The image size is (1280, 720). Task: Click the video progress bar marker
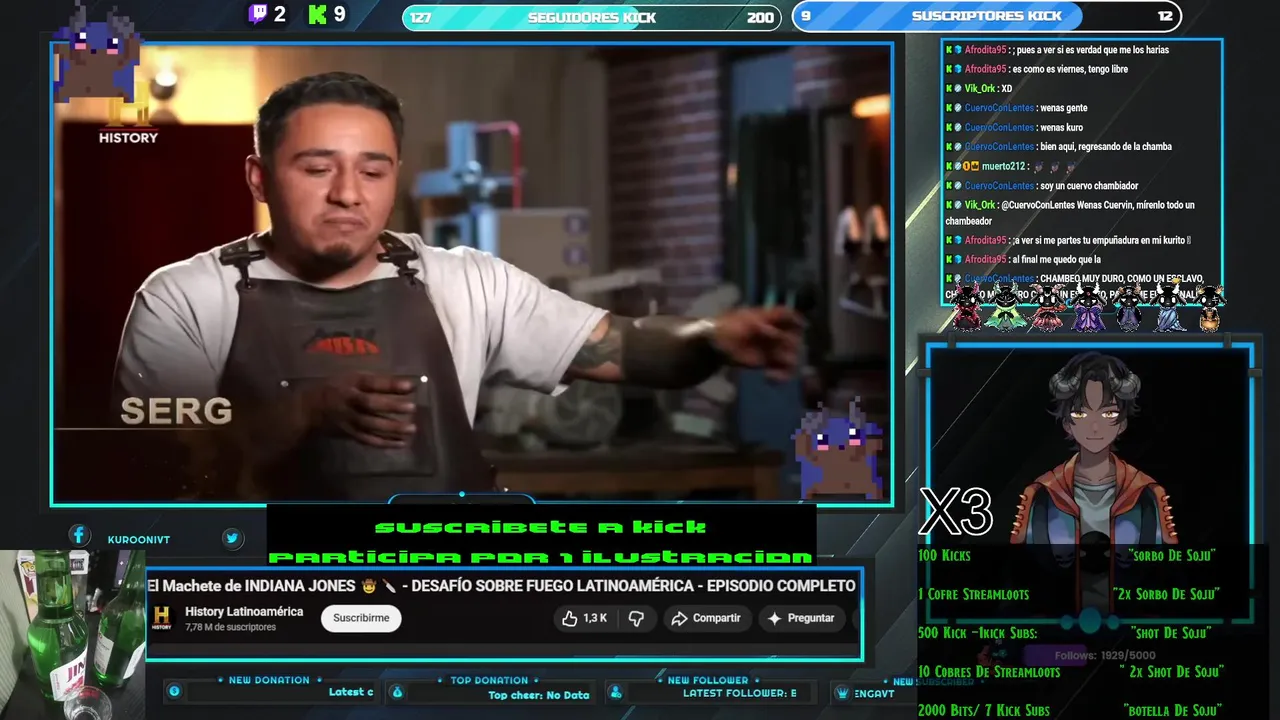[461, 494]
